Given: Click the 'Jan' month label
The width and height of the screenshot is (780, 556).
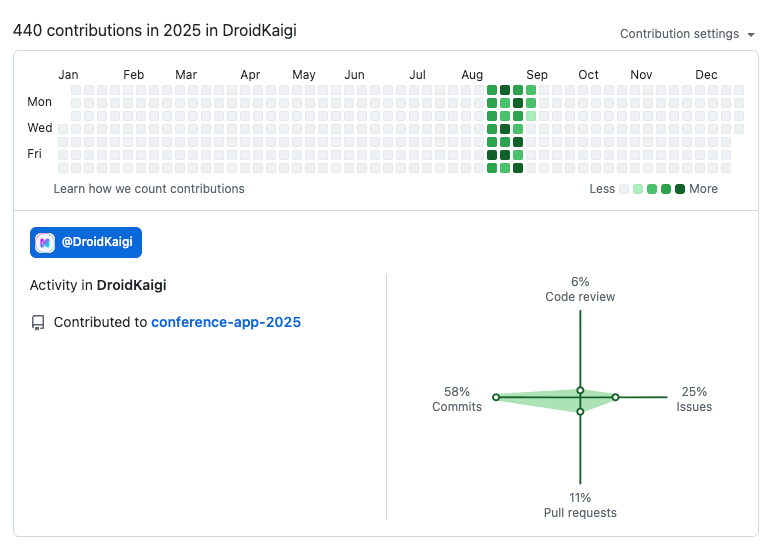Looking at the screenshot, I should (x=68, y=75).
